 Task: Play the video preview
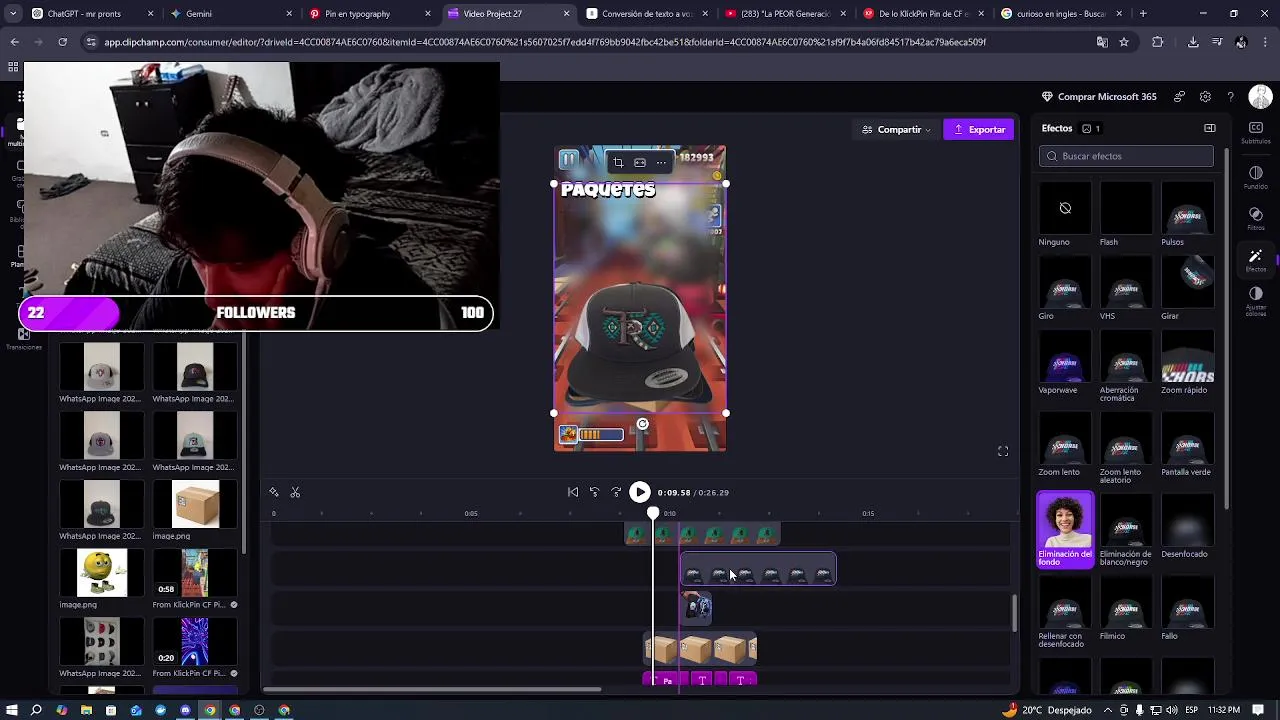(640, 492)
